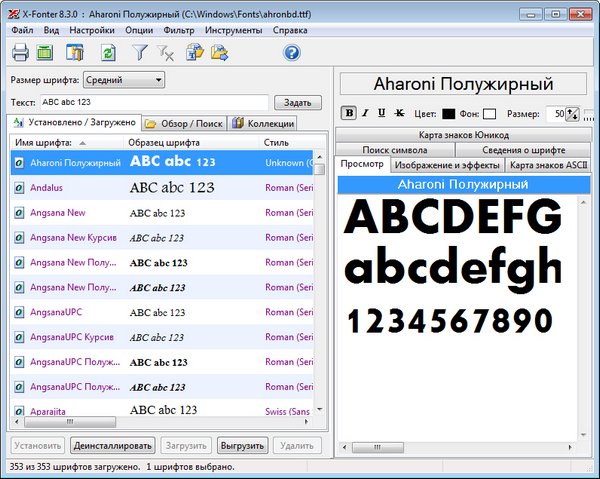Toggle Italic formatting in the preview
Image resolution: width=600 pixels, height=479 pixels.
[x=366, y=113]
